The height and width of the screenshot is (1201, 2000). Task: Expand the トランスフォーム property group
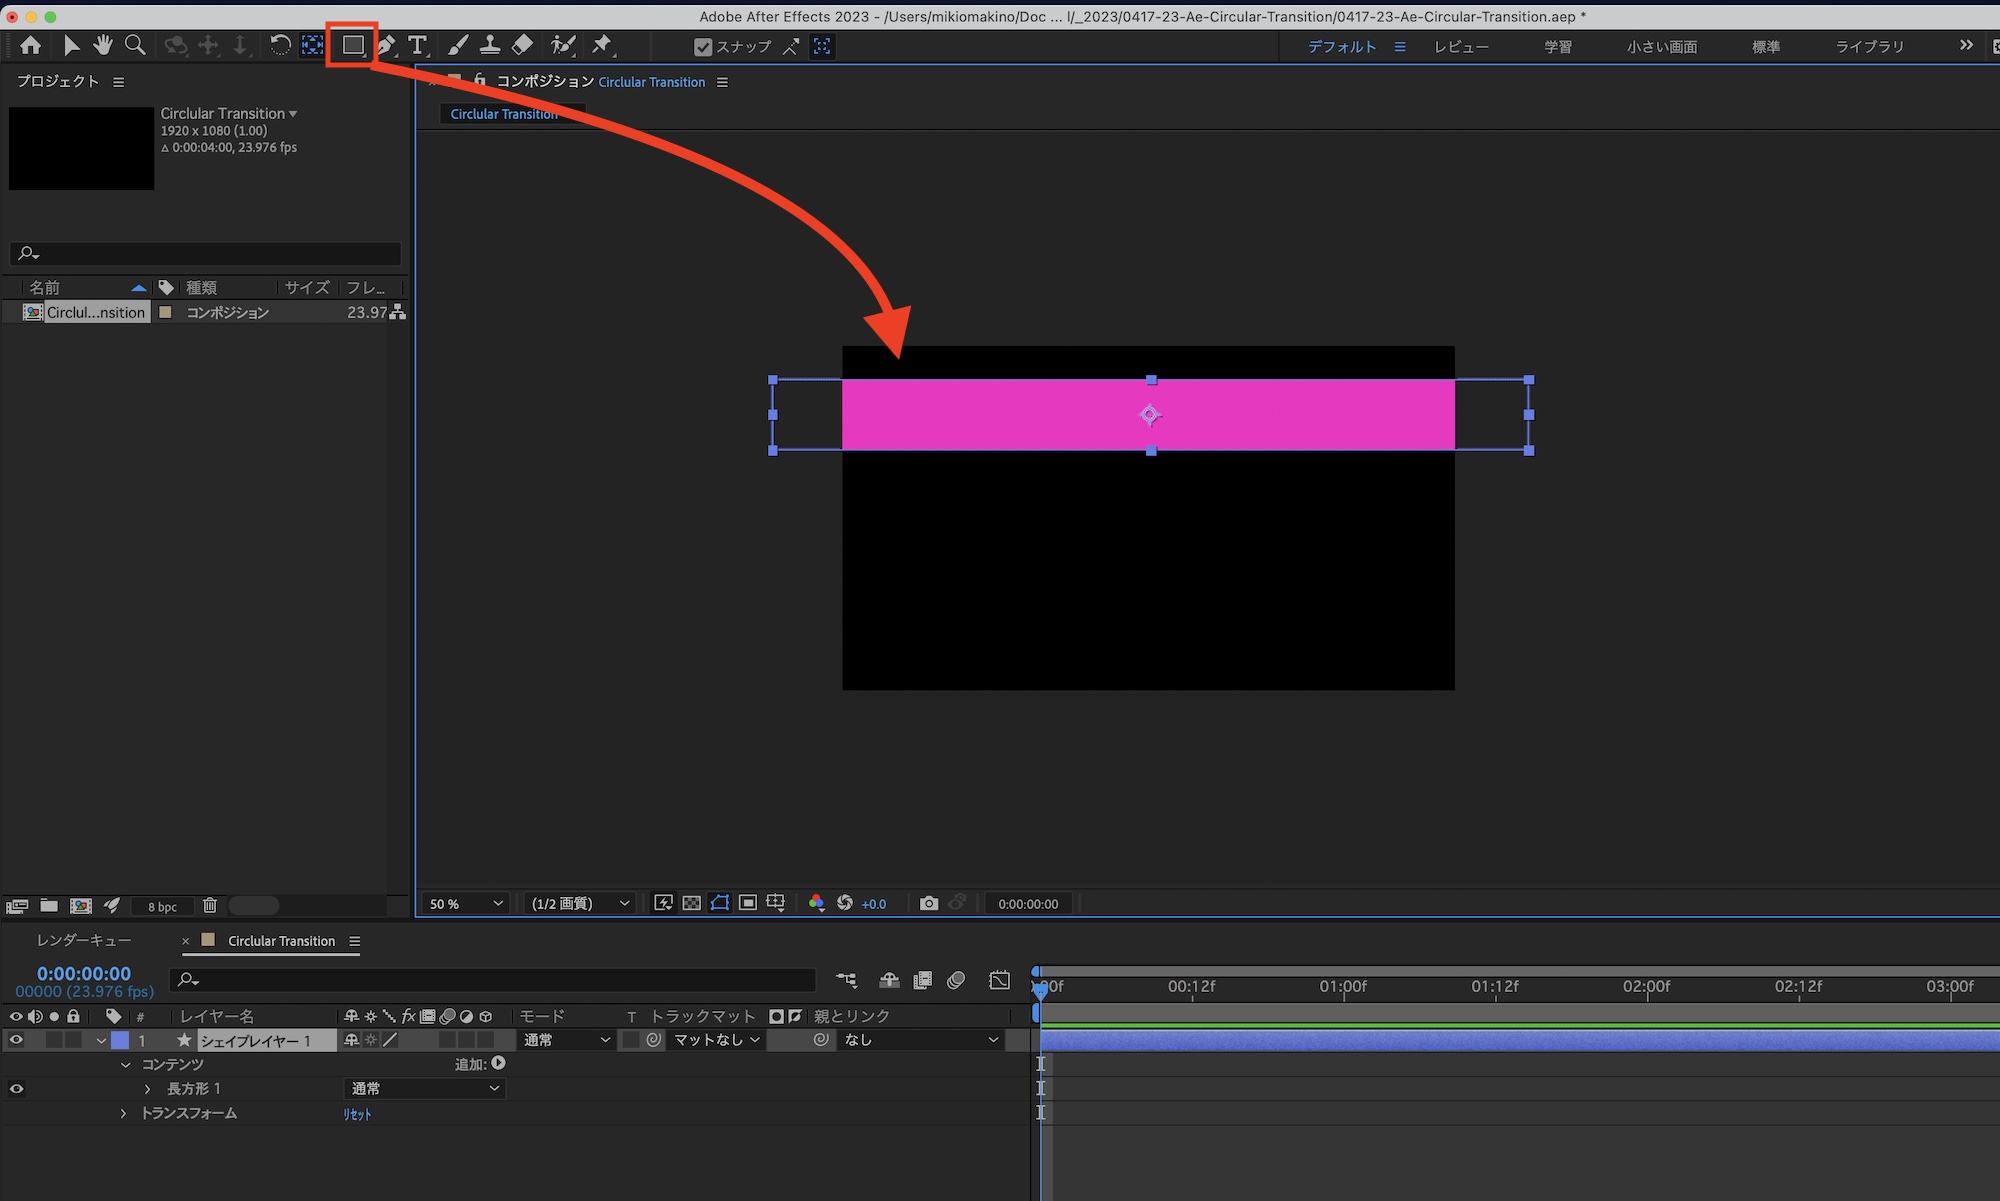(124, 1113)
